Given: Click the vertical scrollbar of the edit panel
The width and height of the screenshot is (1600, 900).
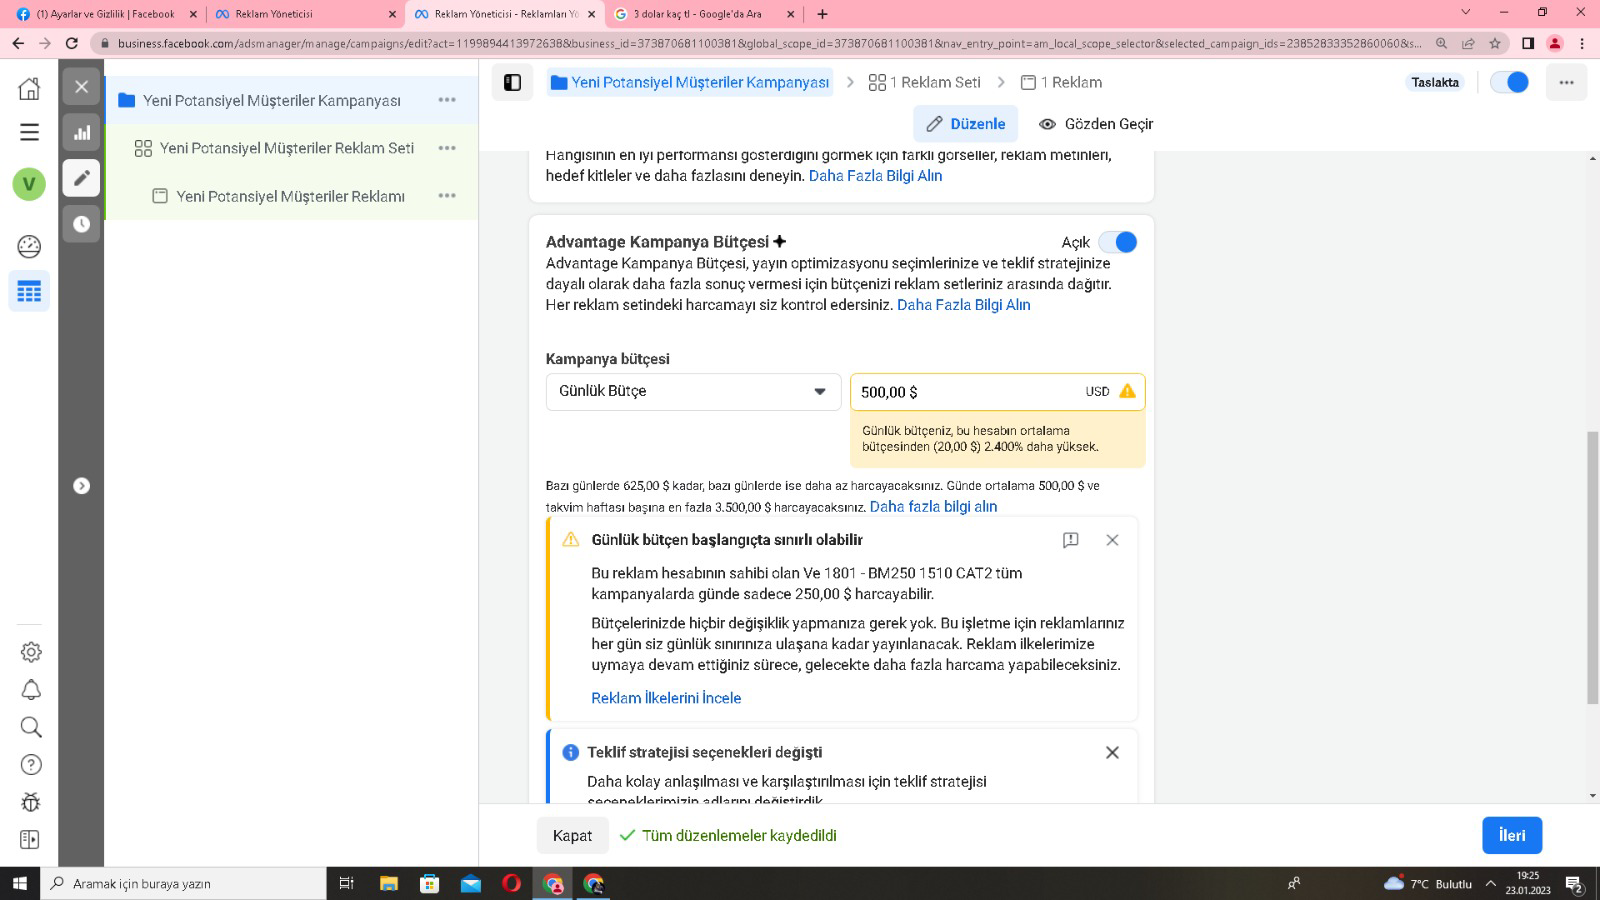Looking at the screenshot, I should [x=1592, y=568].
